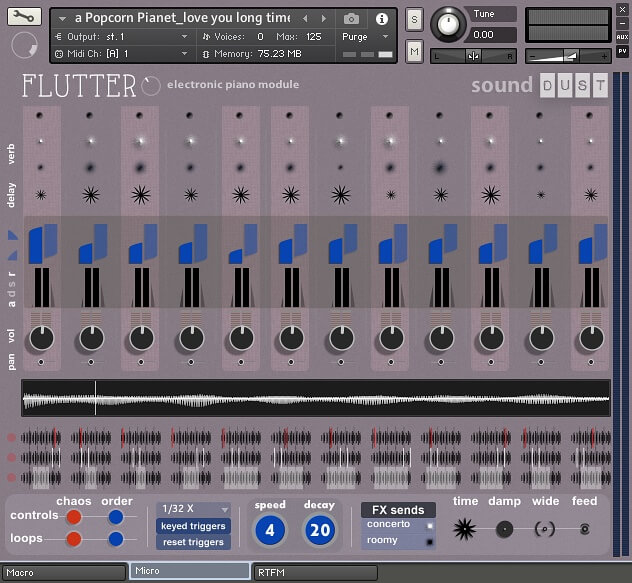The image size is (632, 583).
Task: Click the PV button
Action: (622, 51)
